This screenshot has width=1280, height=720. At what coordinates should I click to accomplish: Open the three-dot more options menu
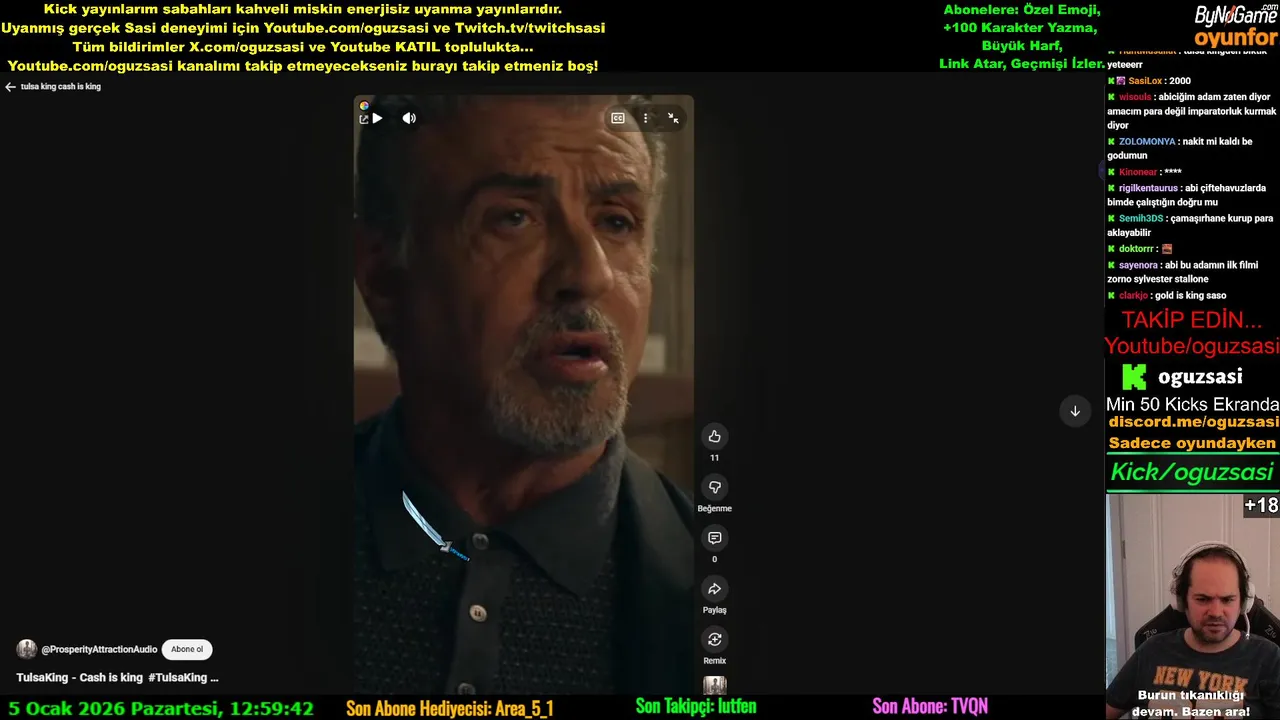(x=646, y=118)
